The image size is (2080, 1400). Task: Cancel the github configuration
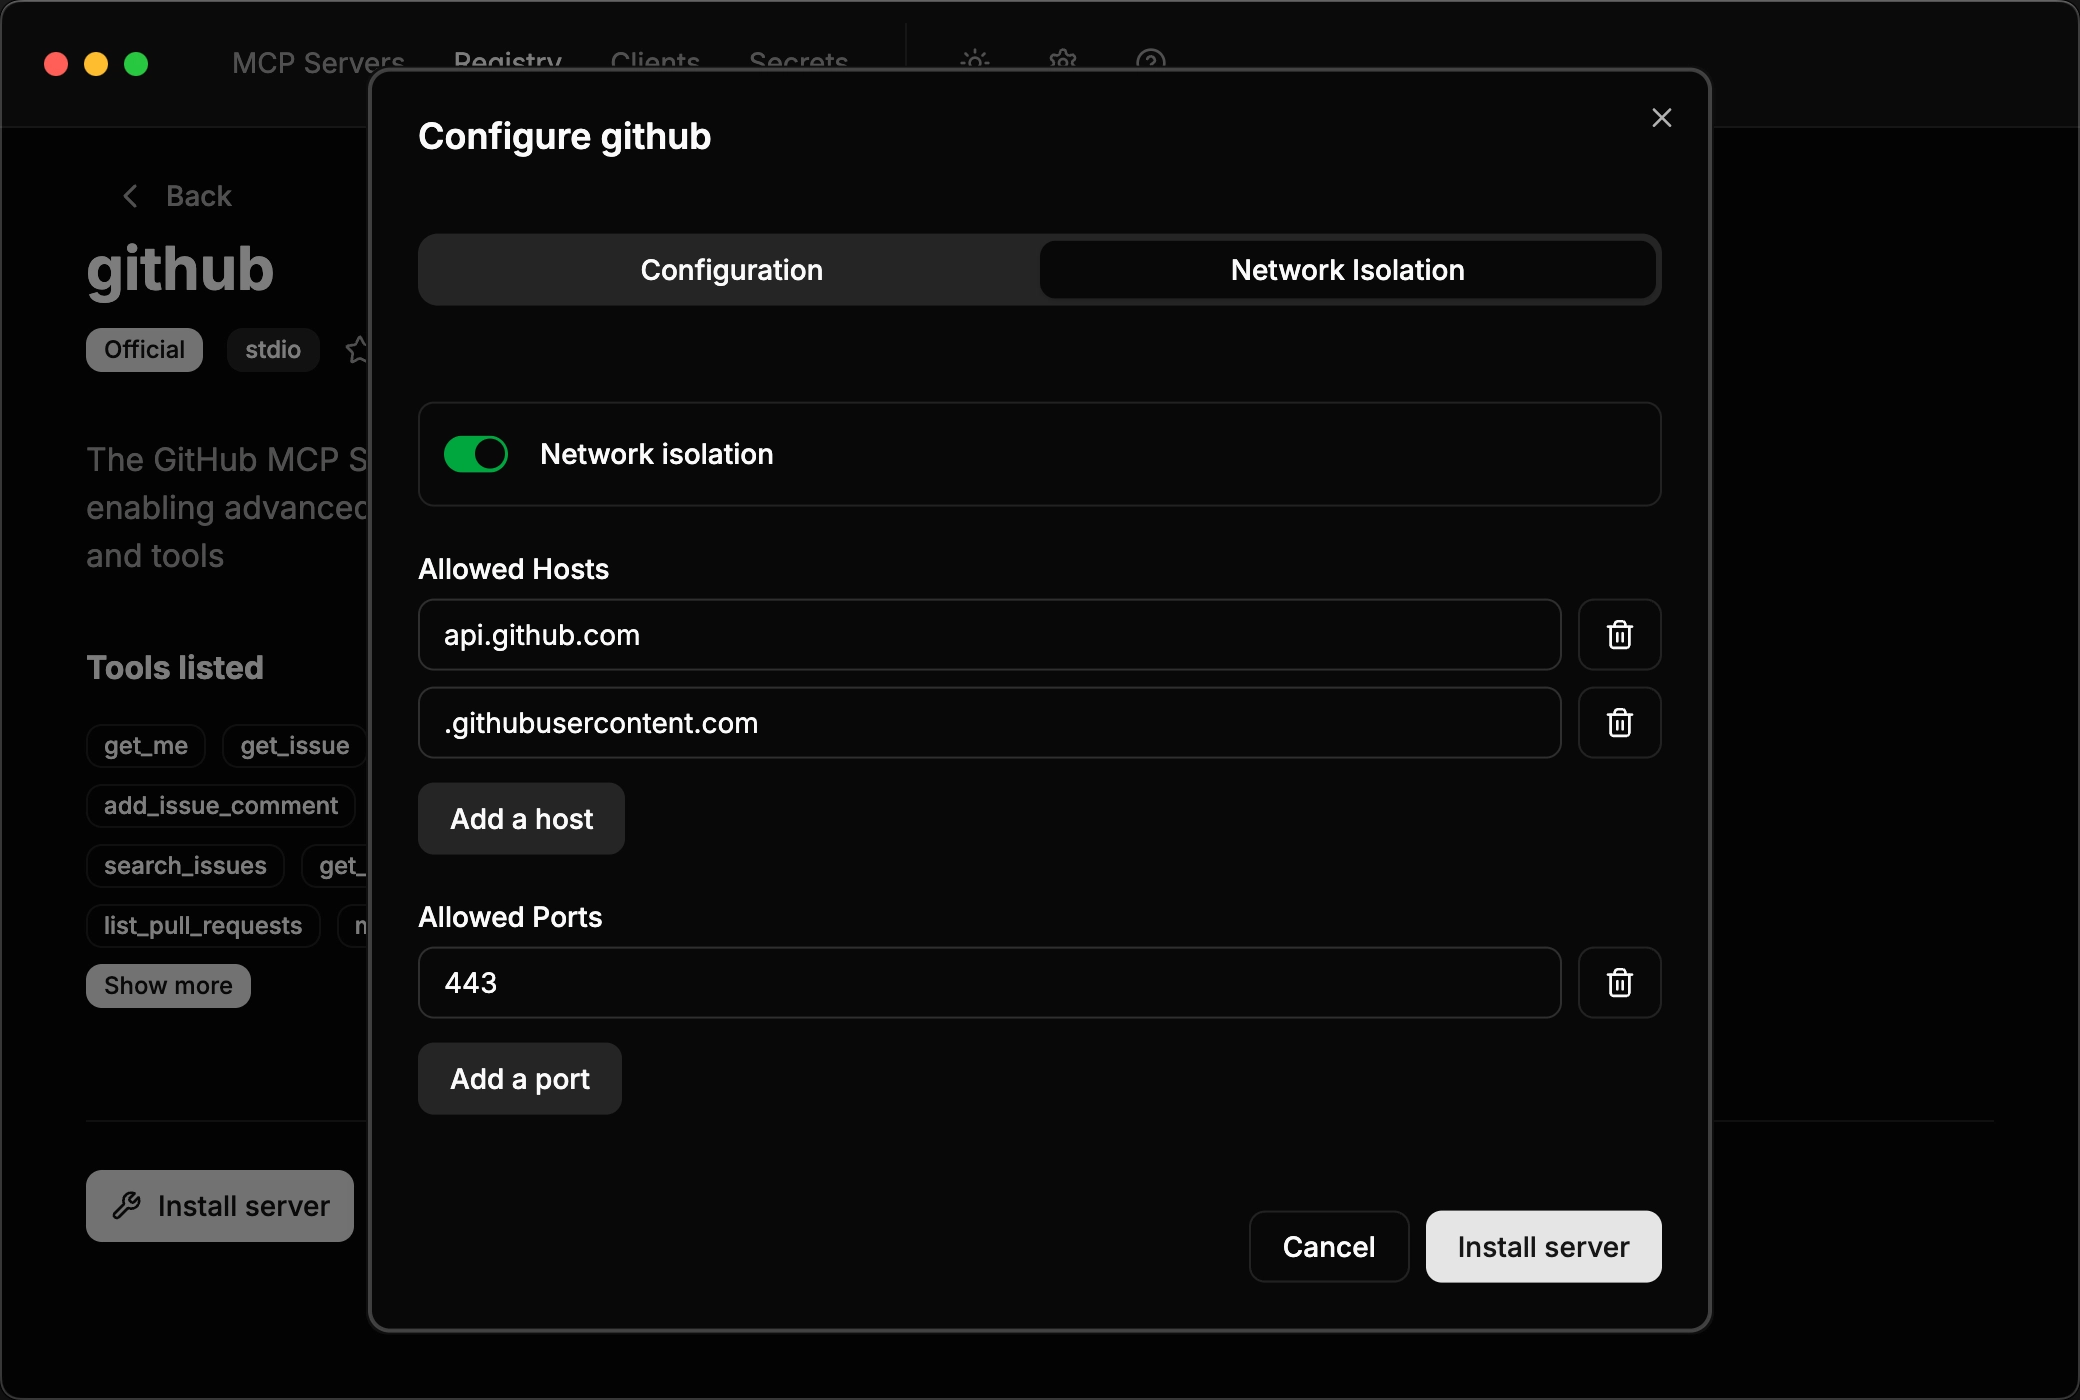[x=1328, y=1246]
